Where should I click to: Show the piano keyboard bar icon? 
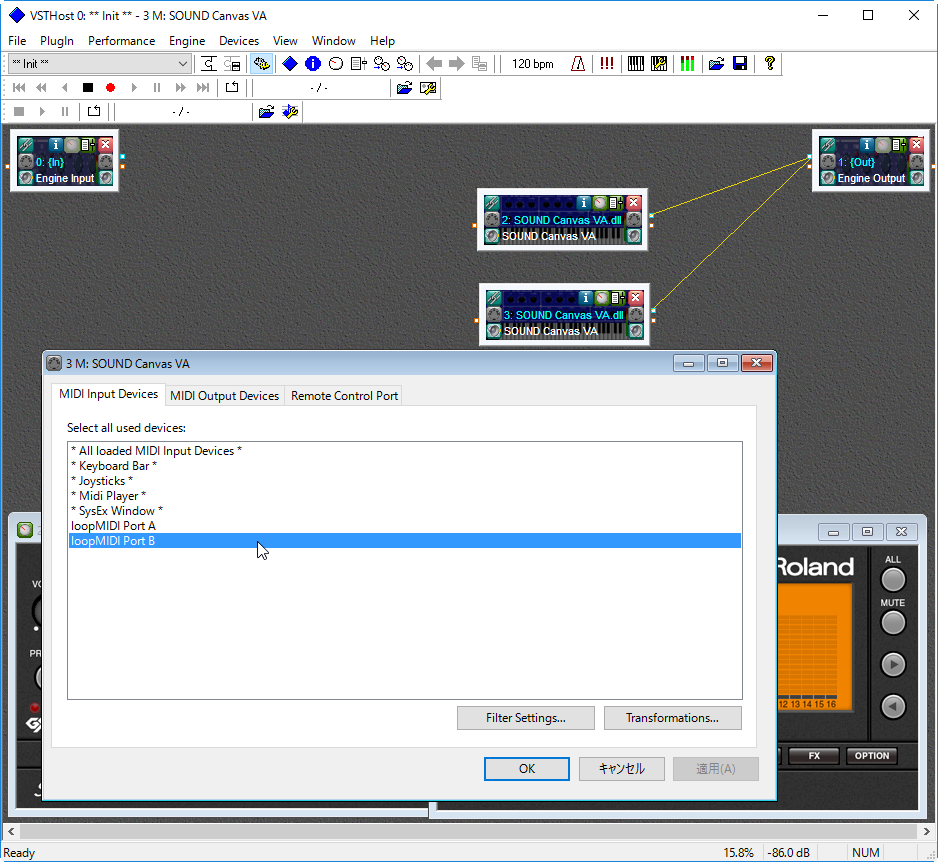click(636, 63)
